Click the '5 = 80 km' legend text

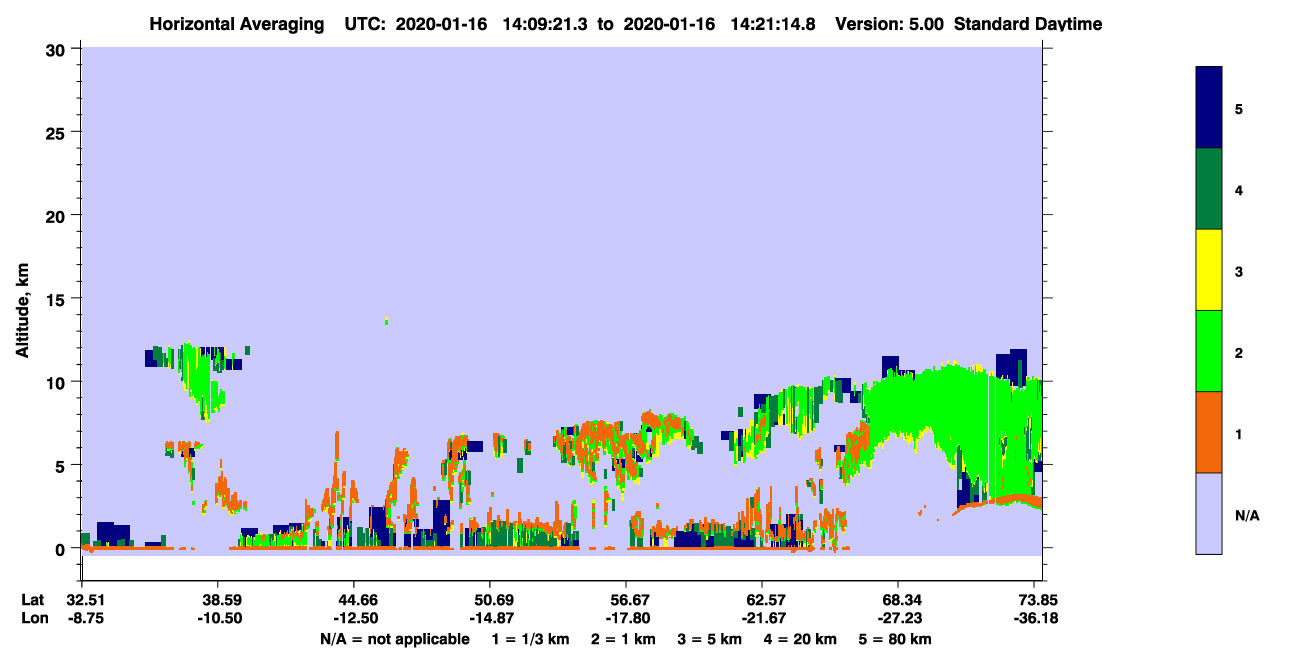click(x=896, y=639)
